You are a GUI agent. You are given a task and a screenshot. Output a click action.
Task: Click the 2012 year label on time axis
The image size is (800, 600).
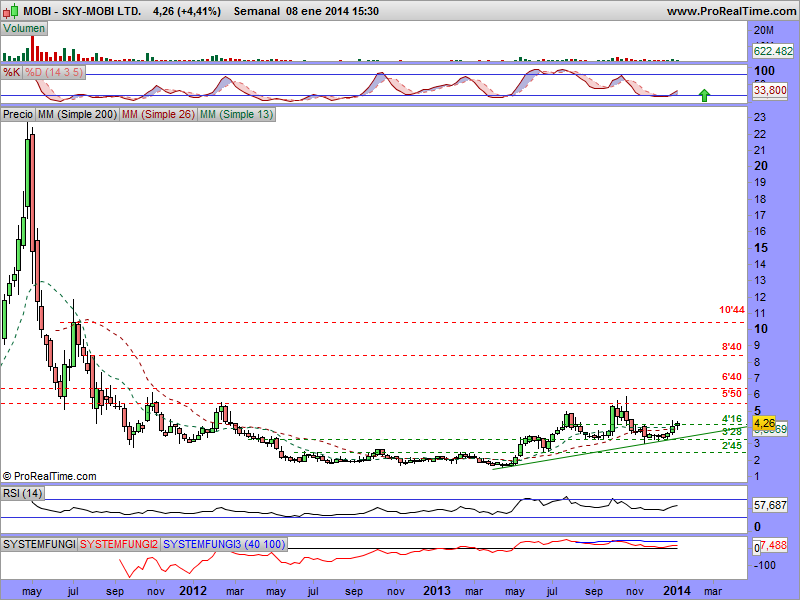193,591
